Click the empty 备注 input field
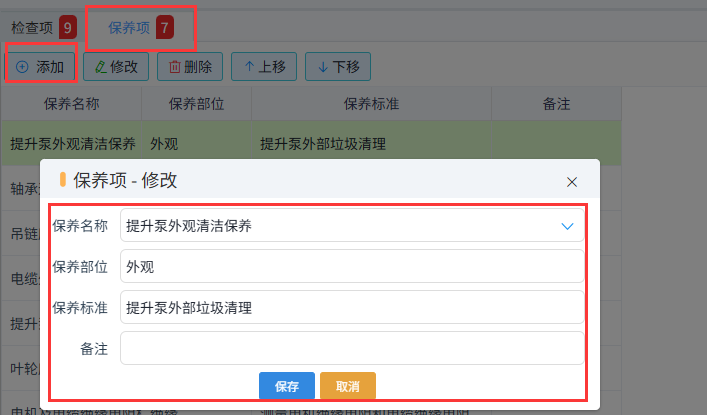 point(352,348)
